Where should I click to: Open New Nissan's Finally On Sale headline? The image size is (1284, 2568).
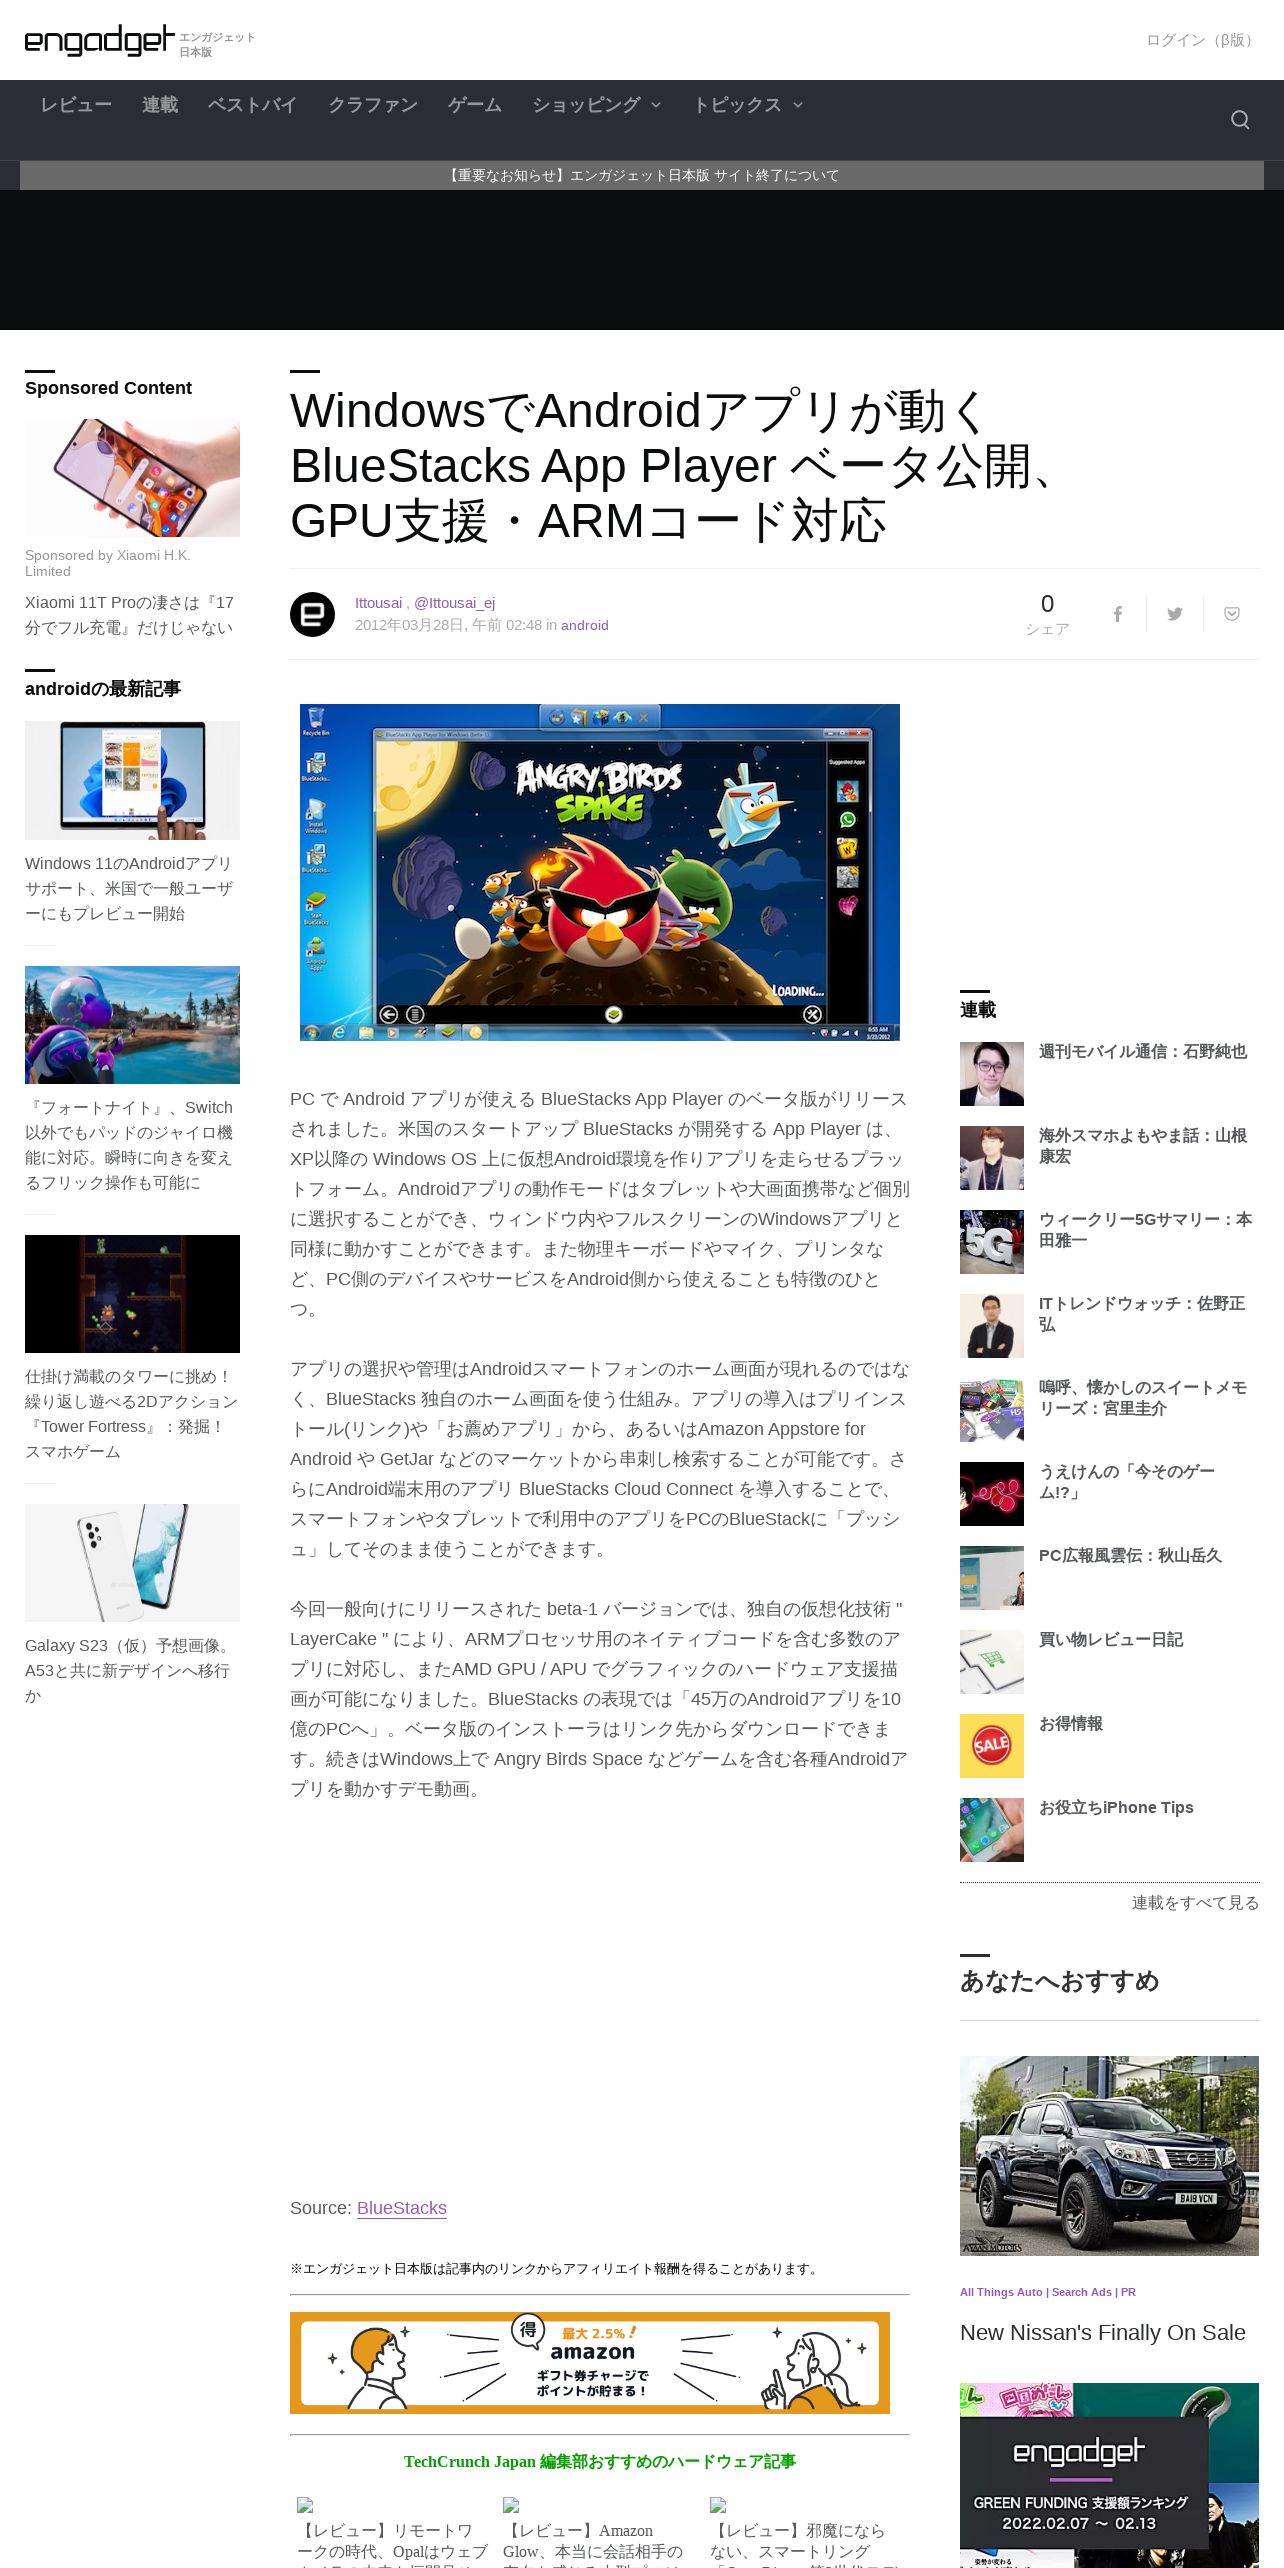(x=1103, y=2332)
